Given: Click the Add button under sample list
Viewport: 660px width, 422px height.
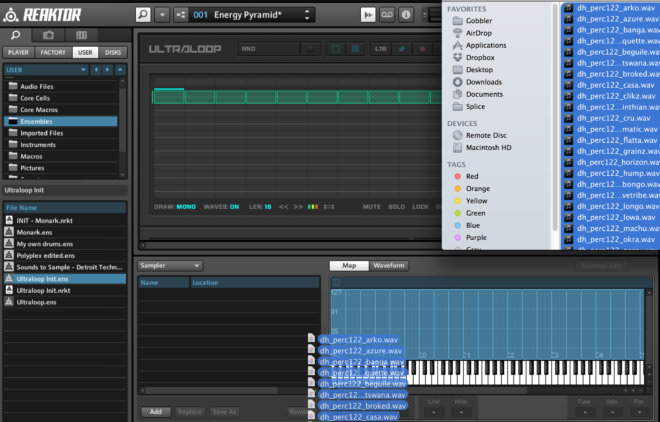Looking at the screenshot, I should pos(156,412).
